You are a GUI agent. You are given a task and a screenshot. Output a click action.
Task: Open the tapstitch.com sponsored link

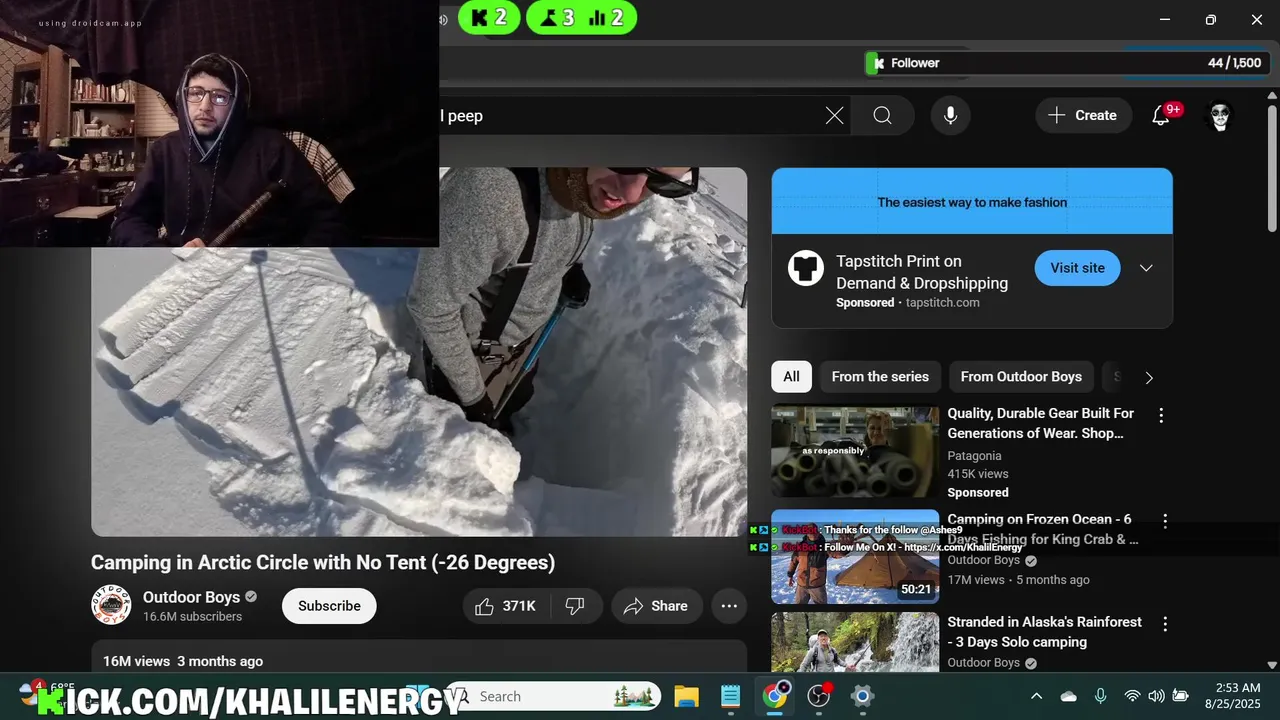[x=942, y=303]
